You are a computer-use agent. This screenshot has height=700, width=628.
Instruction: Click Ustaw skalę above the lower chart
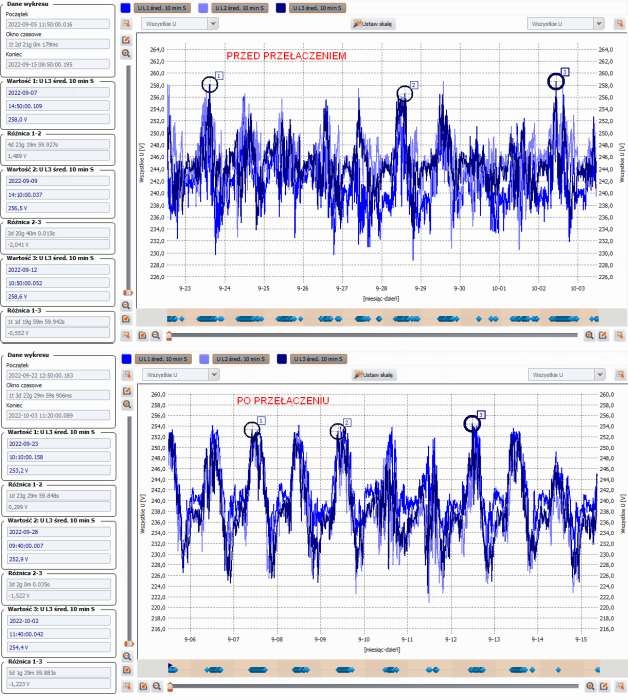pyautogui.click(x=374, y=375)
